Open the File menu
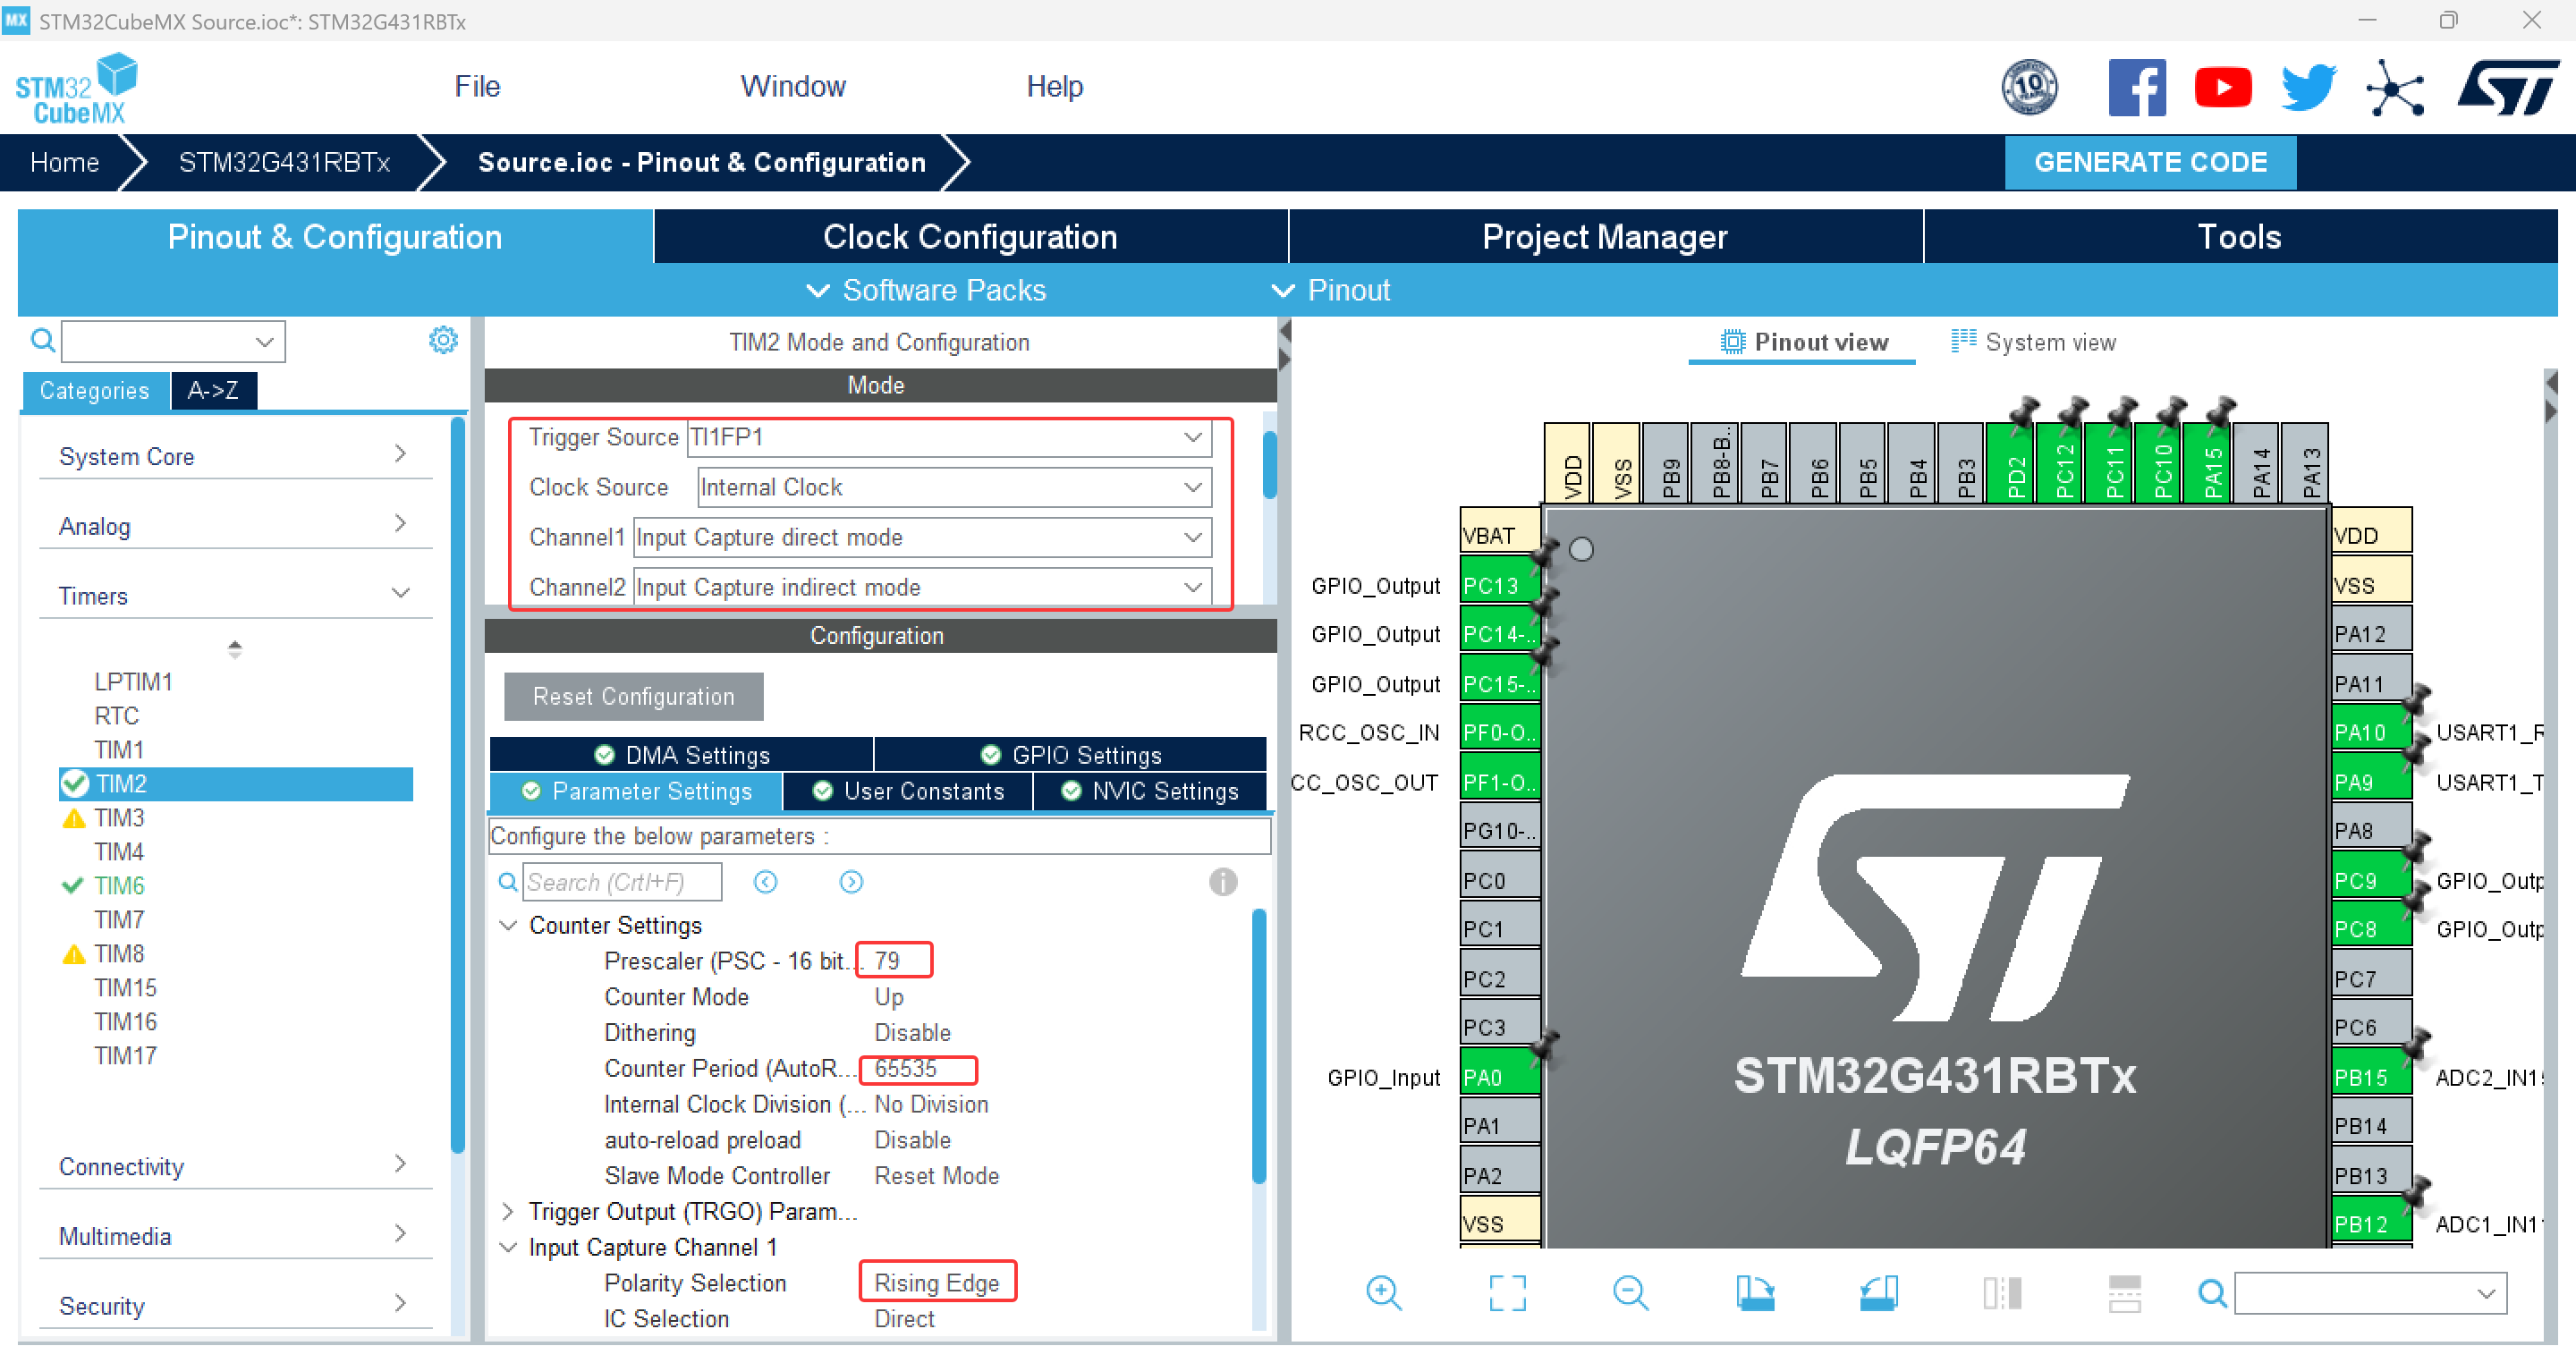This screenshot has height=1363, width=2576. [477, 86]
